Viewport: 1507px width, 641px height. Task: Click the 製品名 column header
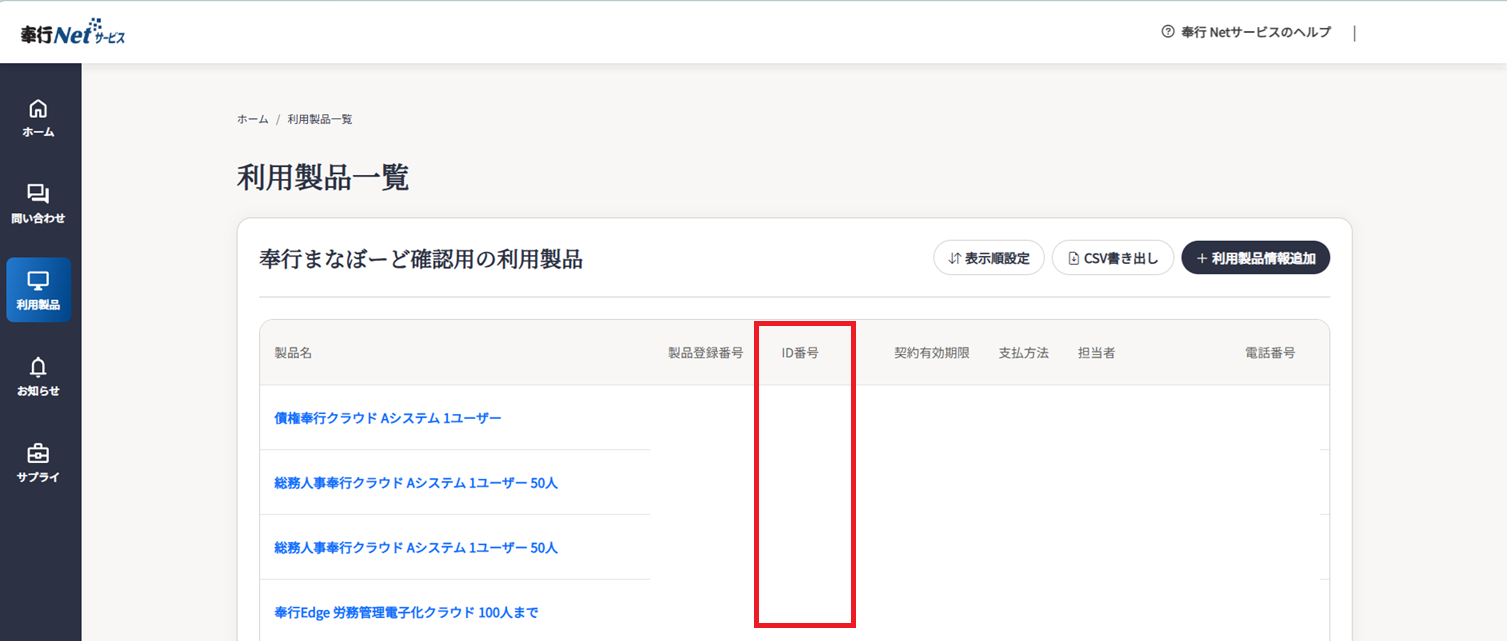[293, 353]
